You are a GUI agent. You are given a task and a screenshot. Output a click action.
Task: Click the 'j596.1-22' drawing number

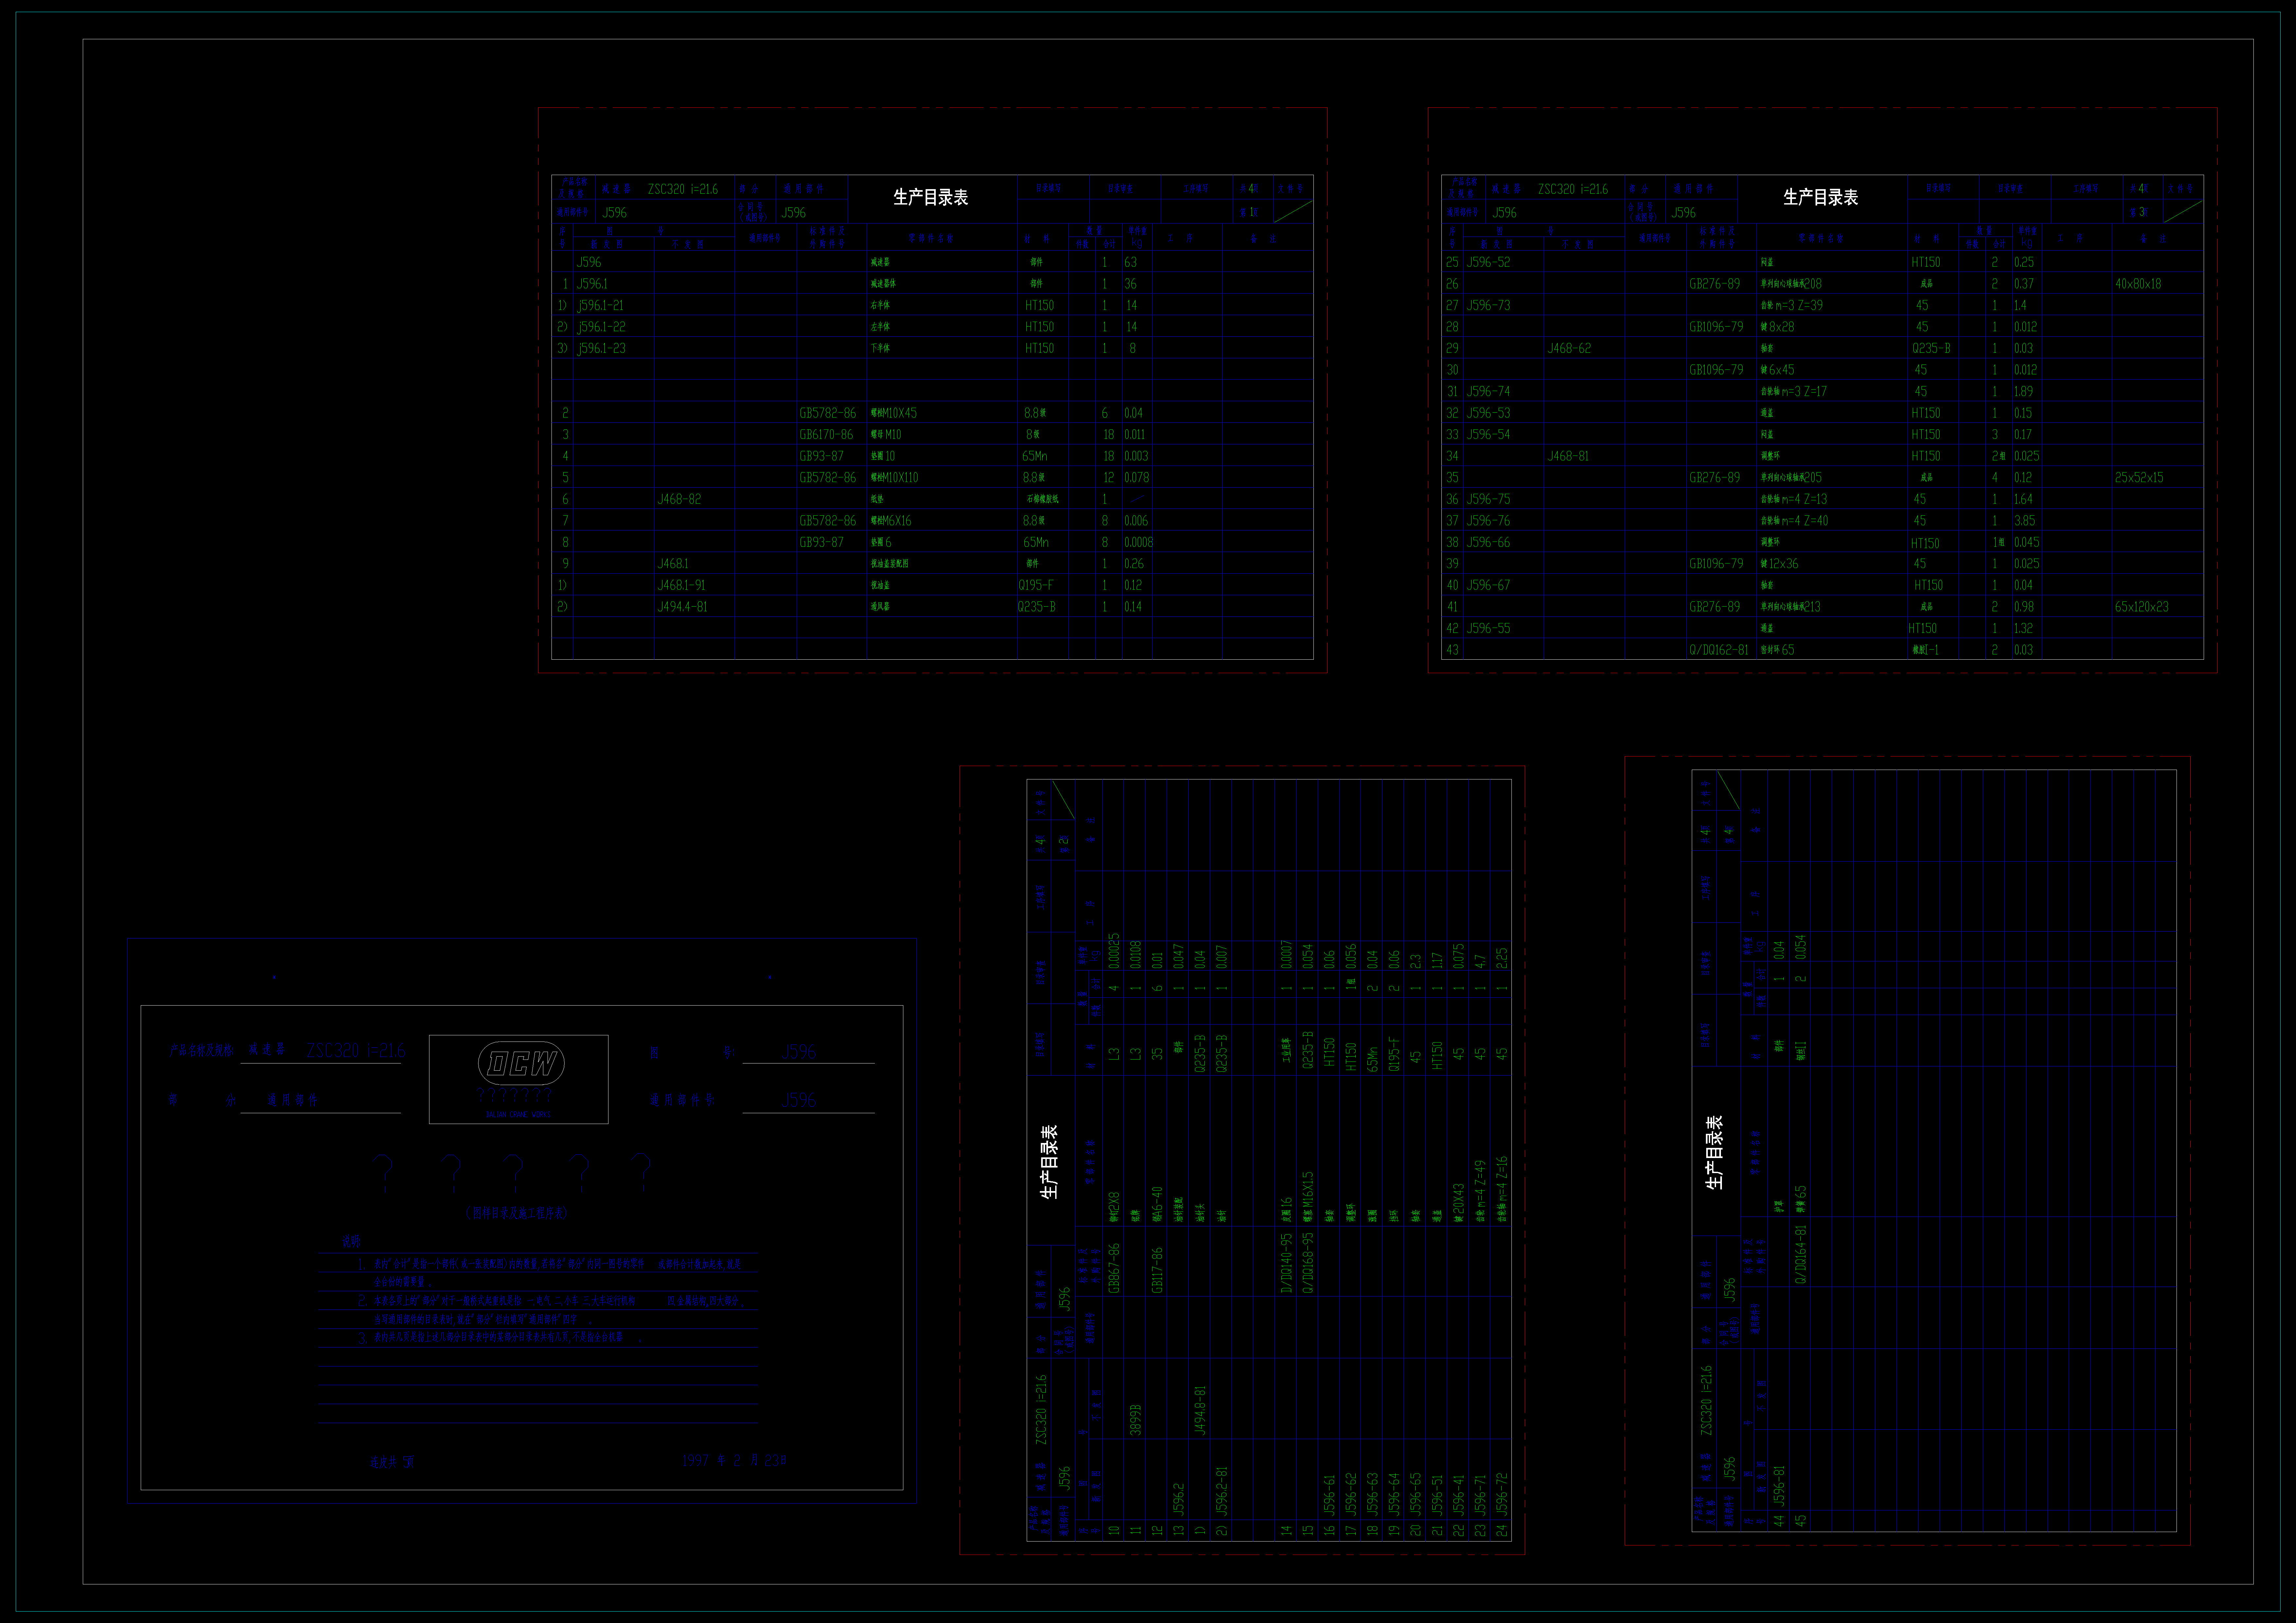point(601,327)
